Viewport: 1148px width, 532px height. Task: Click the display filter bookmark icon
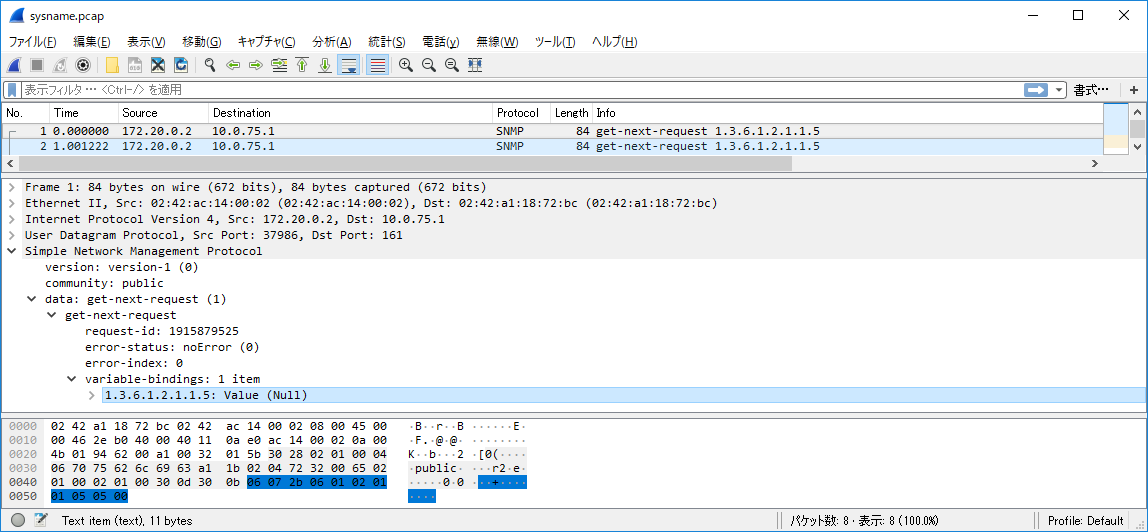click(x=12, y=90)
